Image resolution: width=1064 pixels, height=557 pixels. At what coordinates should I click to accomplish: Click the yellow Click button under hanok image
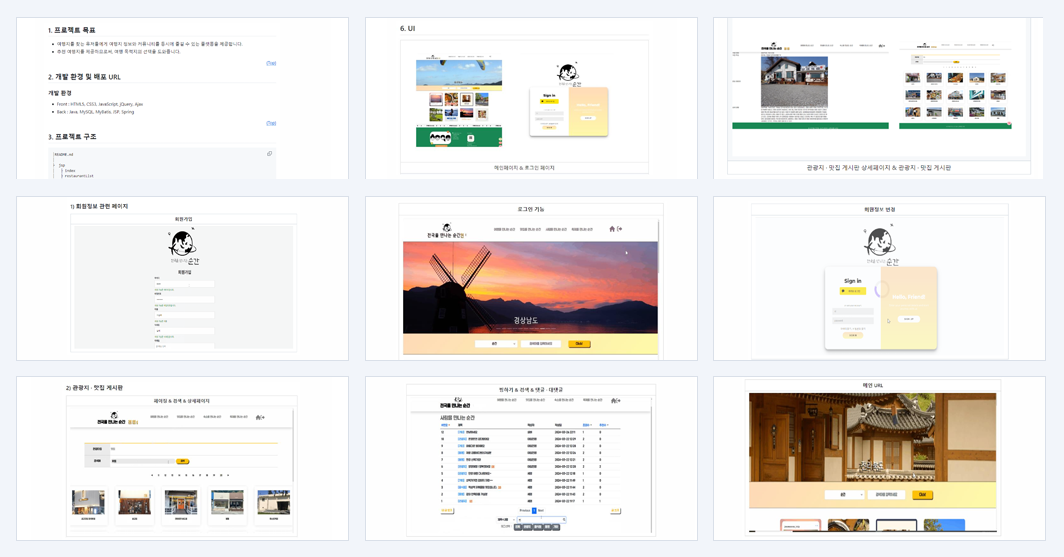(922, 495)
